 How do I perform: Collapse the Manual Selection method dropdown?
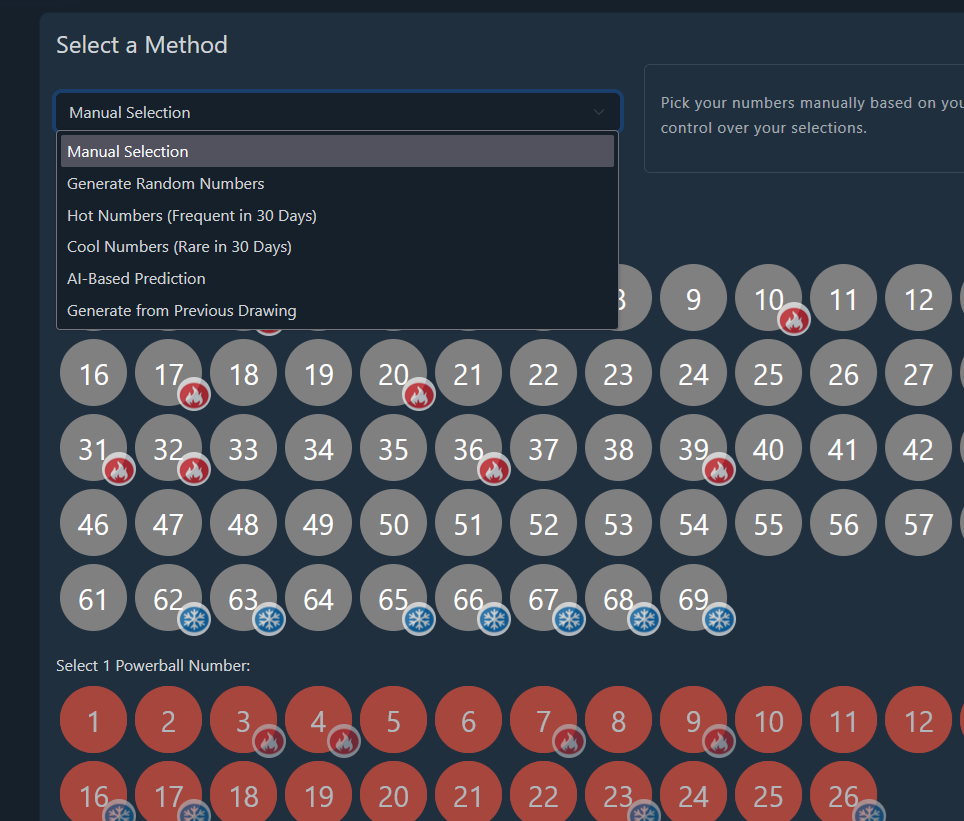[337, 112]
